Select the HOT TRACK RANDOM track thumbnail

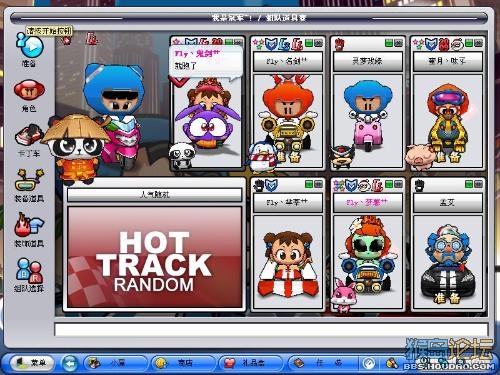[154, 257]
